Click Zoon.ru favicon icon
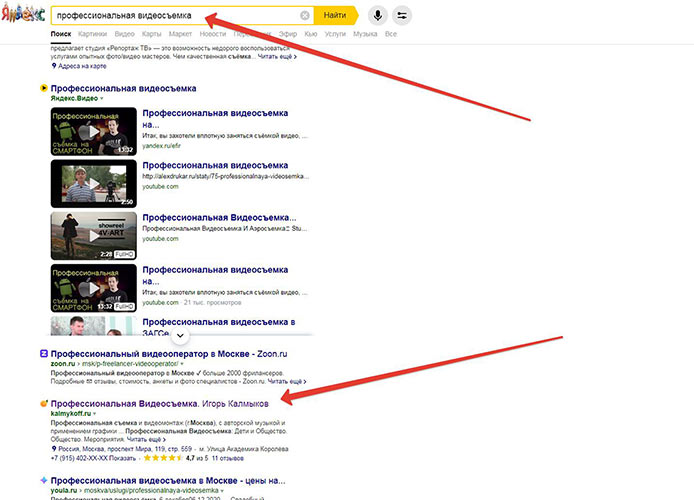Image resolution: width=694 pixels, height=500 pixels. [x=44, y=354]
